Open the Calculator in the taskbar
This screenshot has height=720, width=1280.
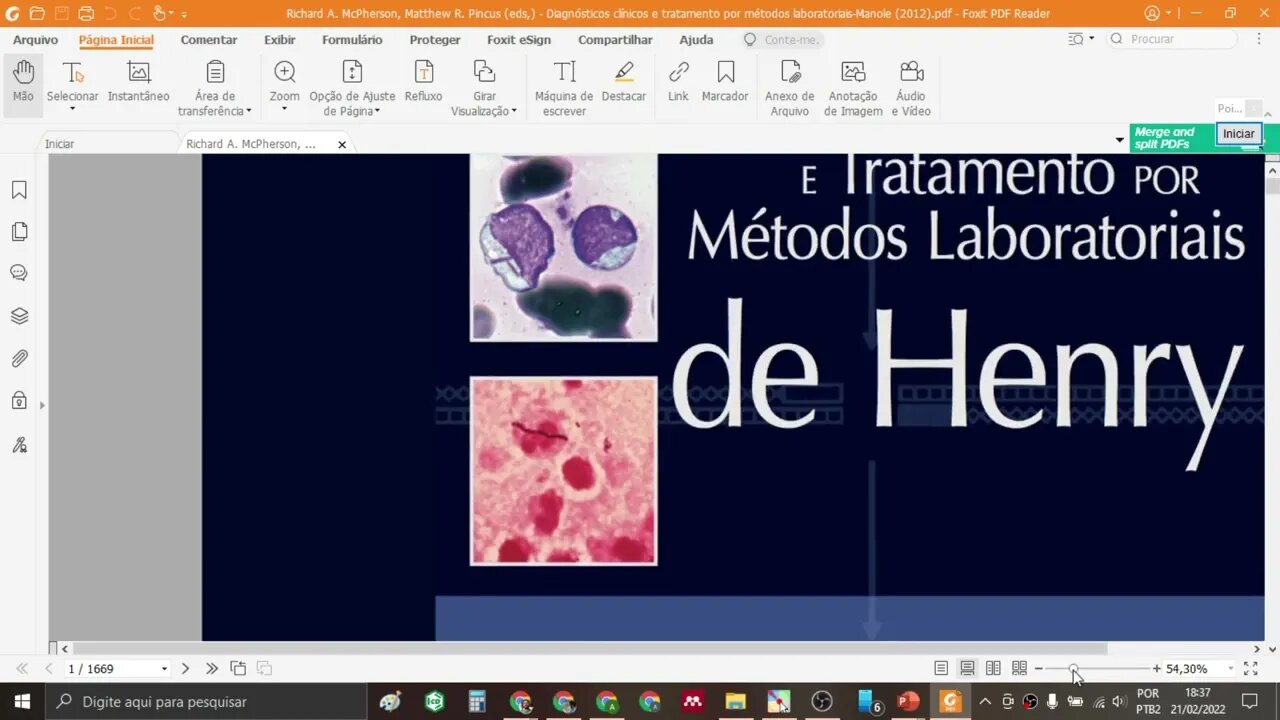click(477, 701)
